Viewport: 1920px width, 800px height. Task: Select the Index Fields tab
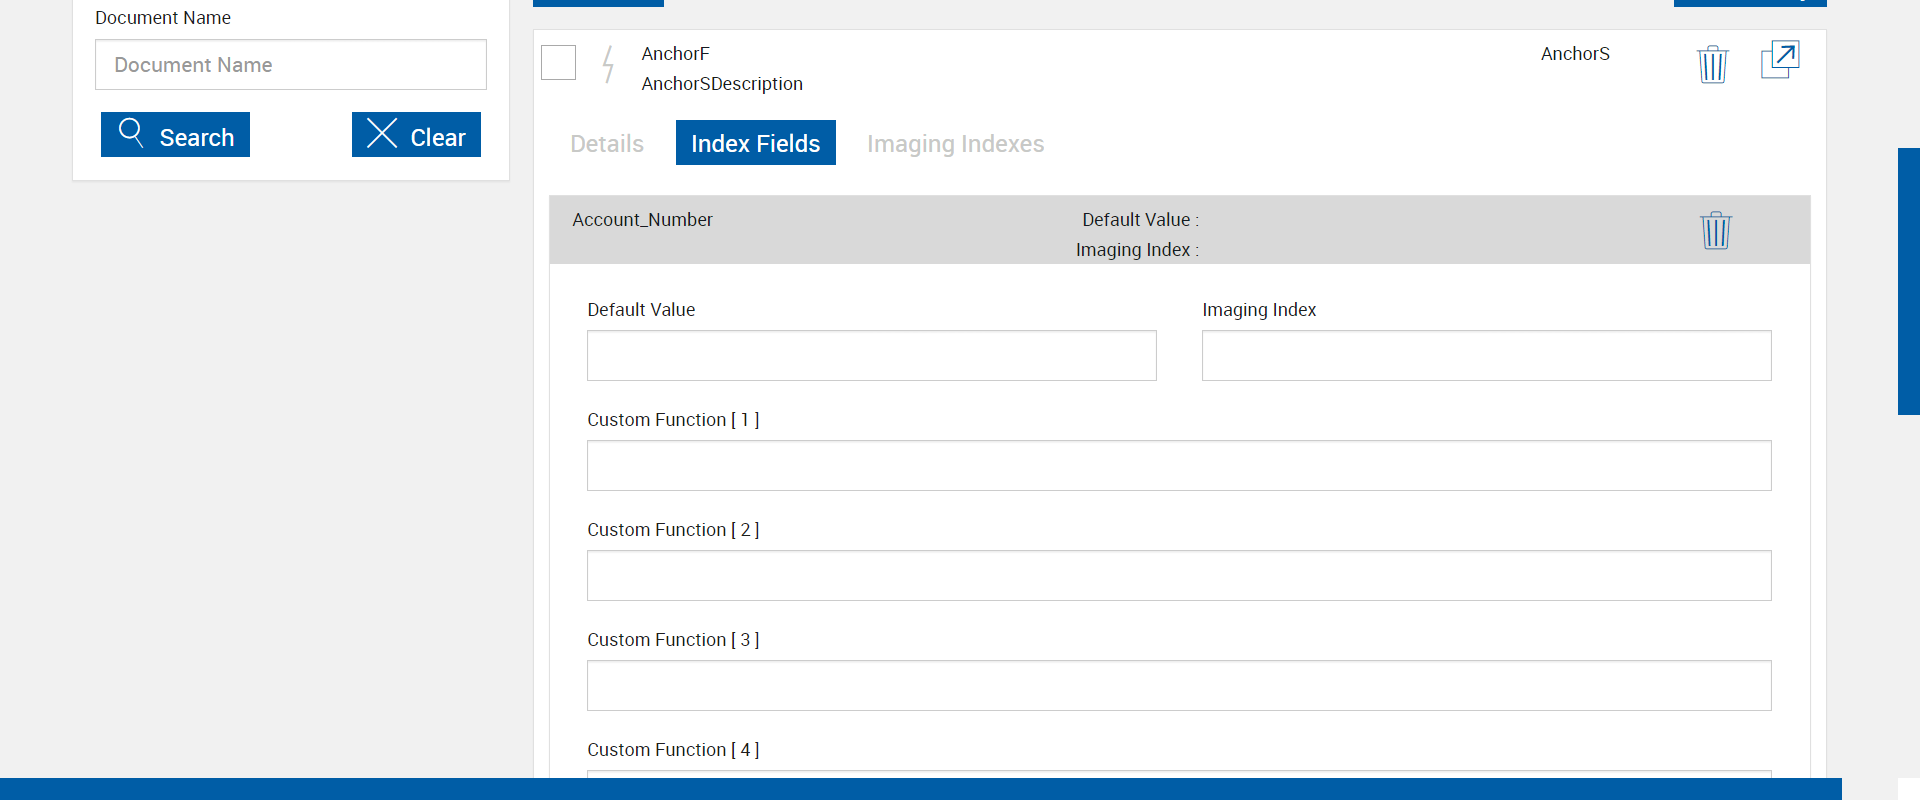pyautogui.click(x=755, y=144)
